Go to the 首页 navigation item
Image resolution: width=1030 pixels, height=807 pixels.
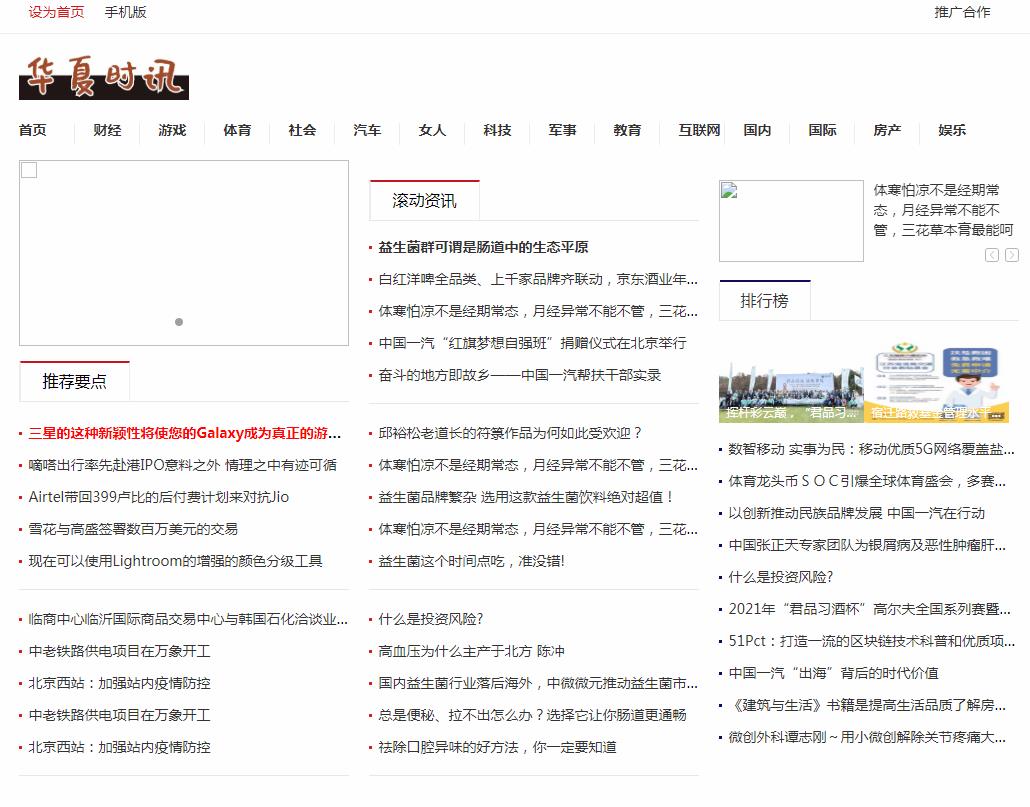[x=33, y=130]
